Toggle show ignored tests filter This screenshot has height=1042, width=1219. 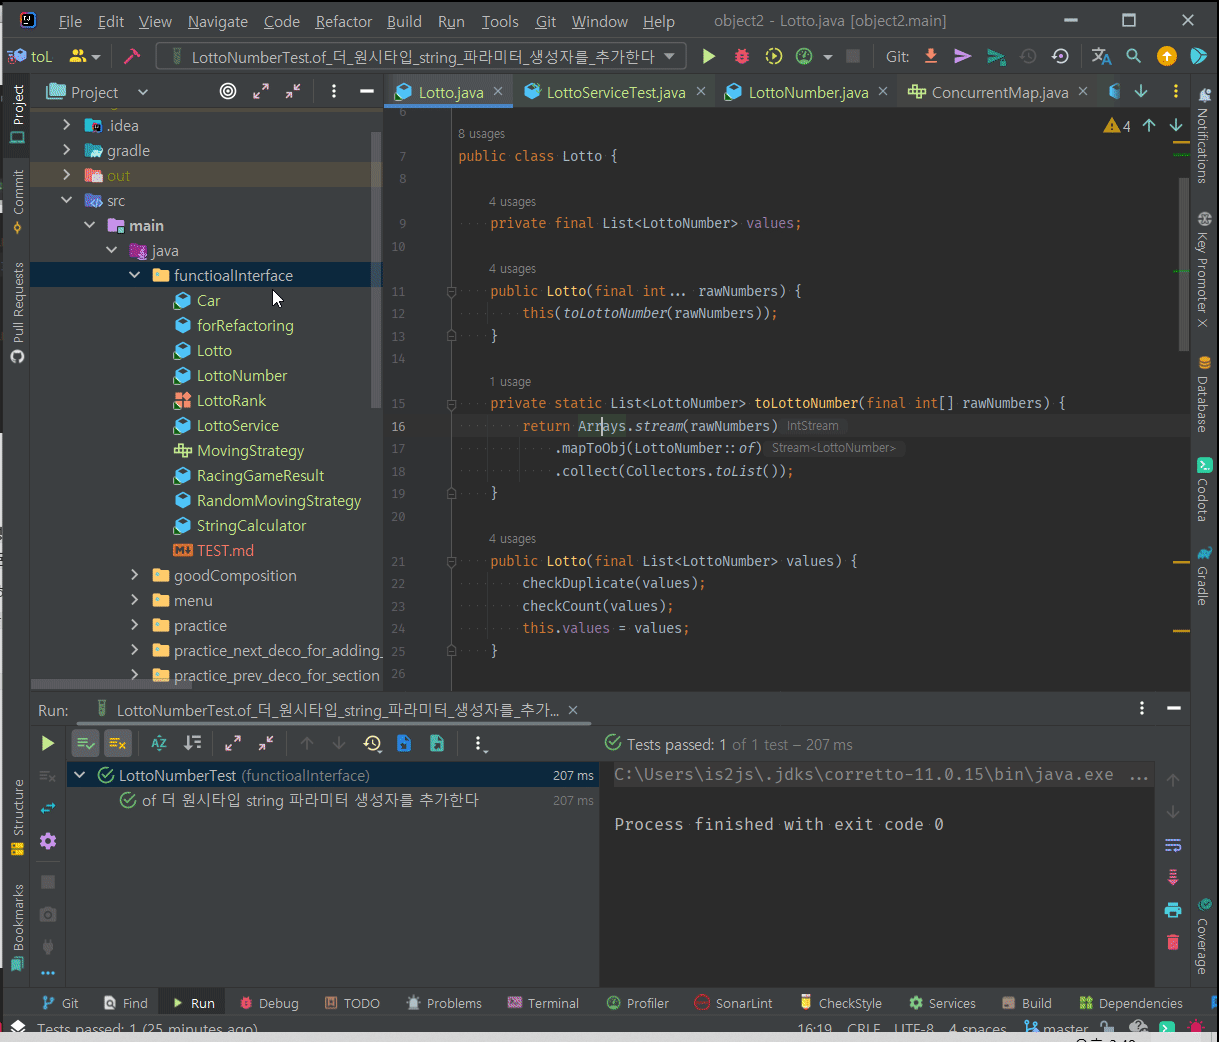tap(118, 743)
